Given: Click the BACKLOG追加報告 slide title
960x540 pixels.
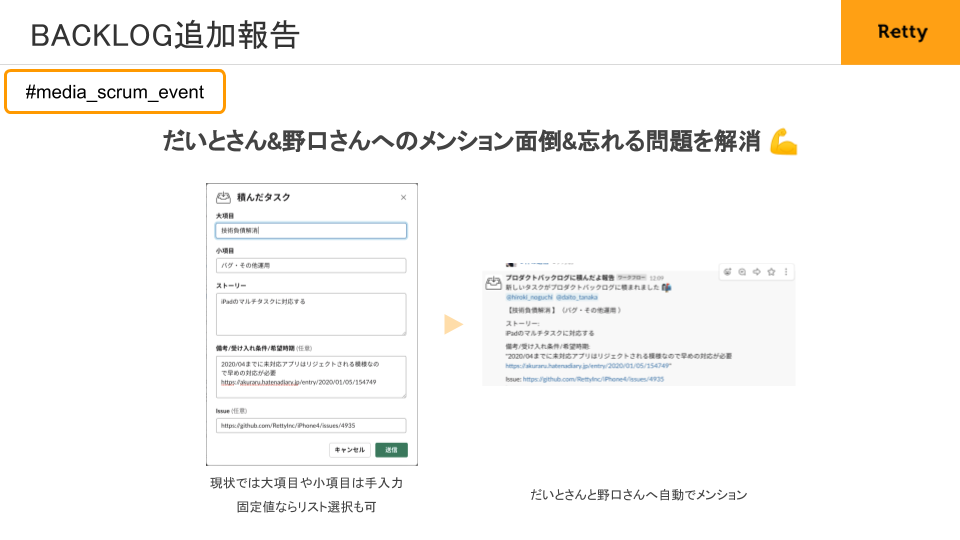Looking at the screenshot, I should coord(165,35).
